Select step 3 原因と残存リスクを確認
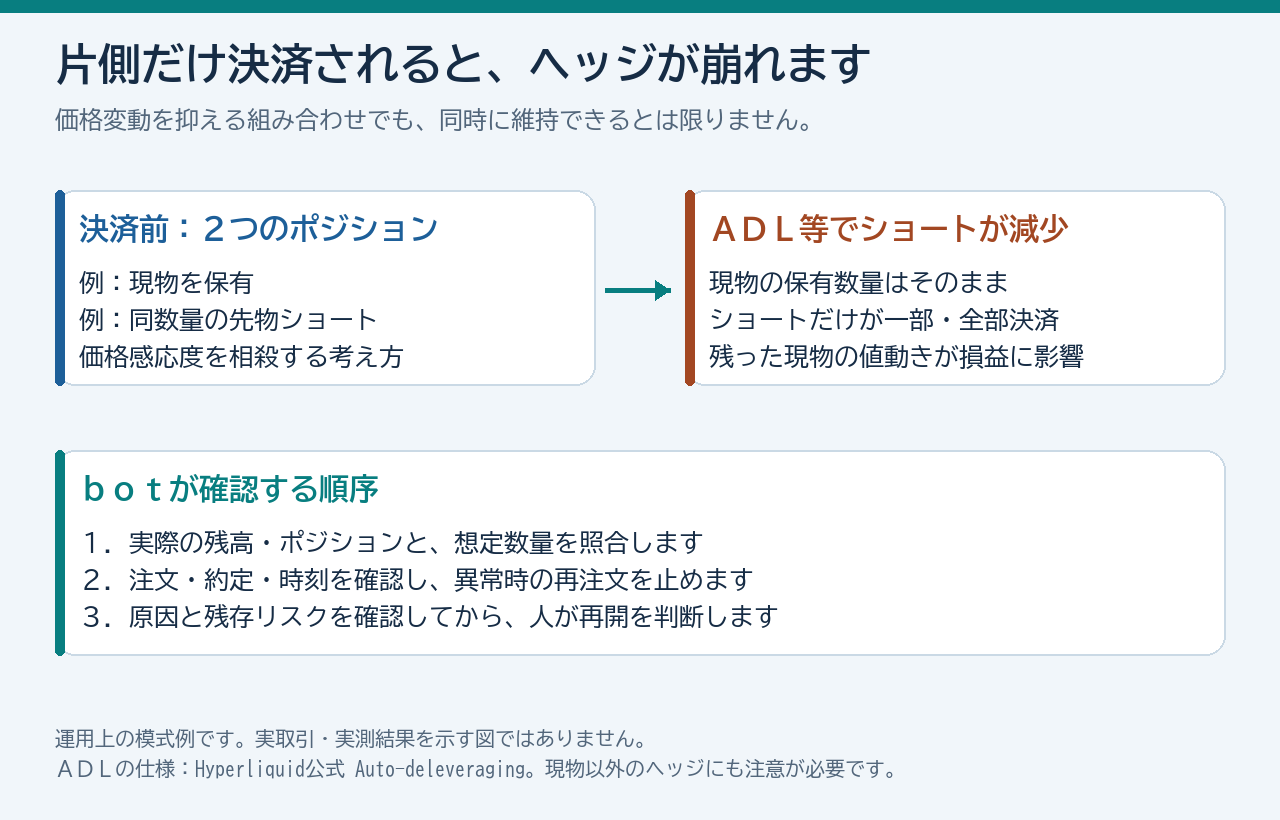The height and width of the screenshot is (820, 1280). [x=431, y=617]
